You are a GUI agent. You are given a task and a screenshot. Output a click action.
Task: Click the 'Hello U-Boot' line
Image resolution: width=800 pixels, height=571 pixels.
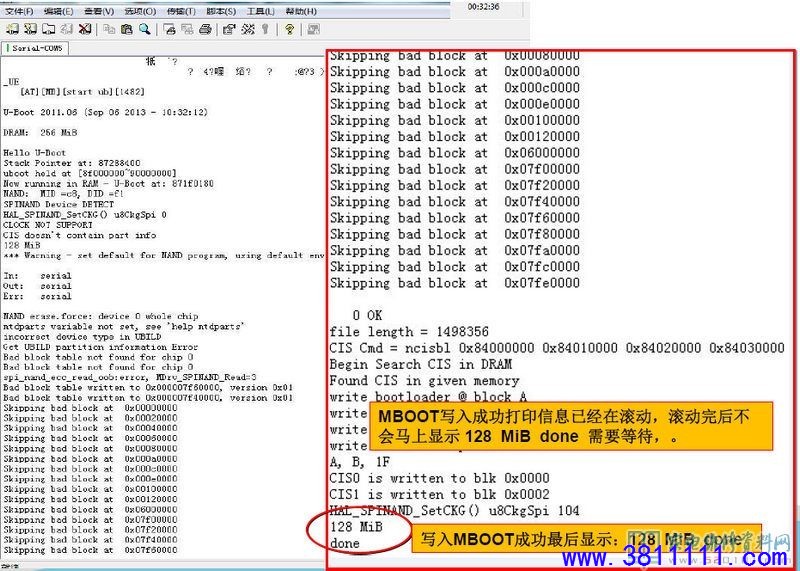(35, 153)
